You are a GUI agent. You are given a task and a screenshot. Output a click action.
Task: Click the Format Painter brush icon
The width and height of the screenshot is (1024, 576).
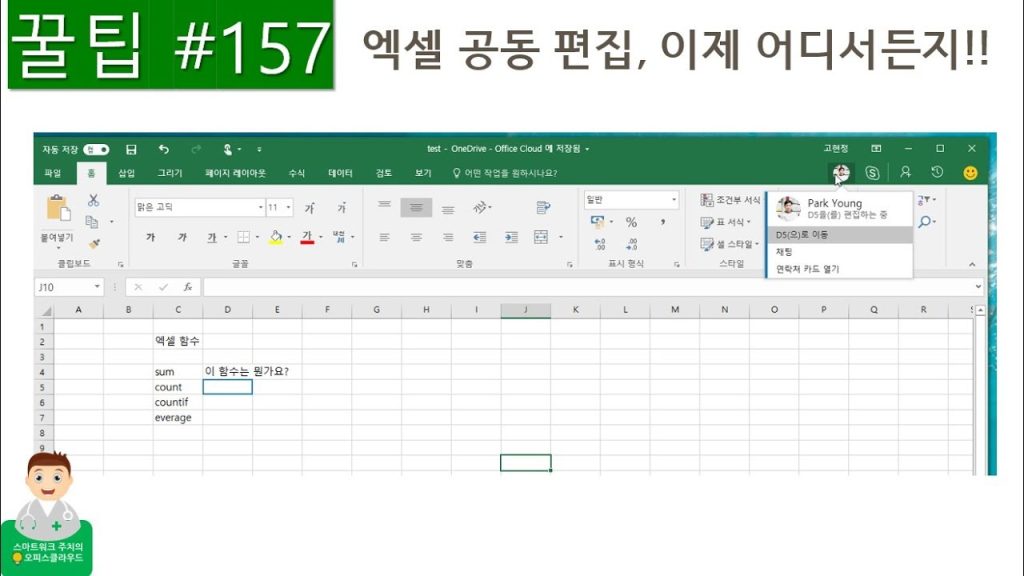pyautogui.click(x=93, y=242)
